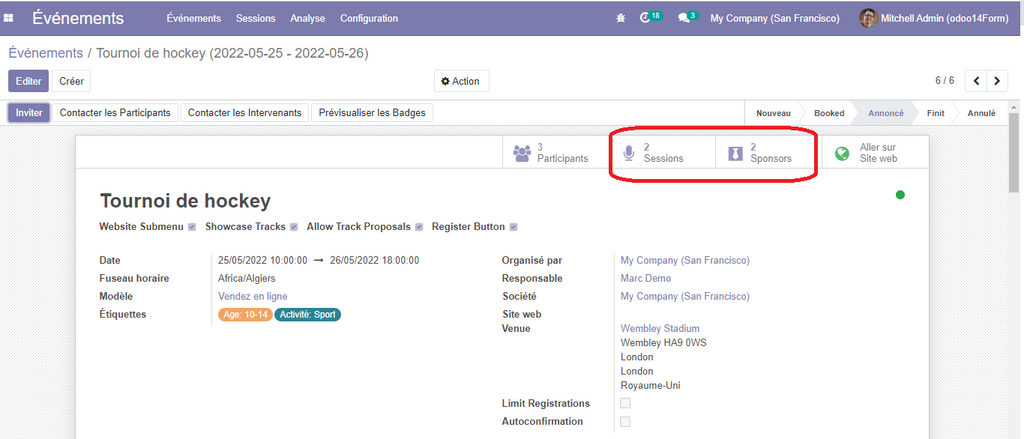Viewport: 1024px width, 439px height.
Task: Open the activities clock icon
Action: click(x=646, y=18)
